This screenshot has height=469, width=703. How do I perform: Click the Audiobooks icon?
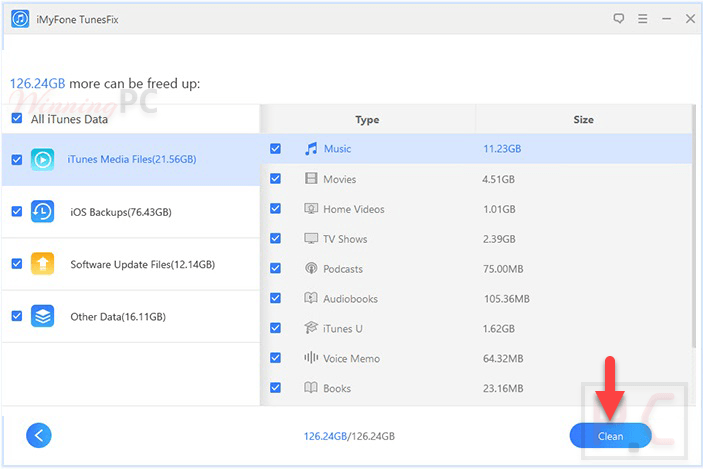311,298
